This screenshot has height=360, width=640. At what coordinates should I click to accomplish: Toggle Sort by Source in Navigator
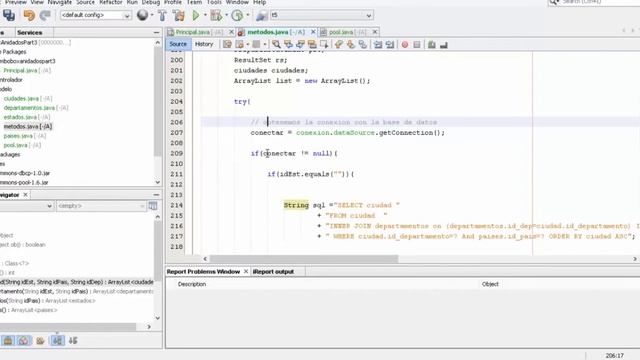pos(73,340)
